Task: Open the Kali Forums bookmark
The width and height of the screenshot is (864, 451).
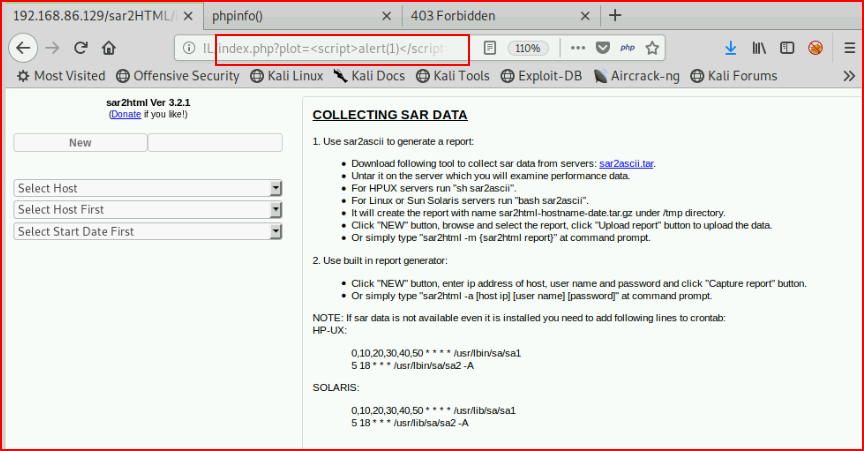Action: 733,76
